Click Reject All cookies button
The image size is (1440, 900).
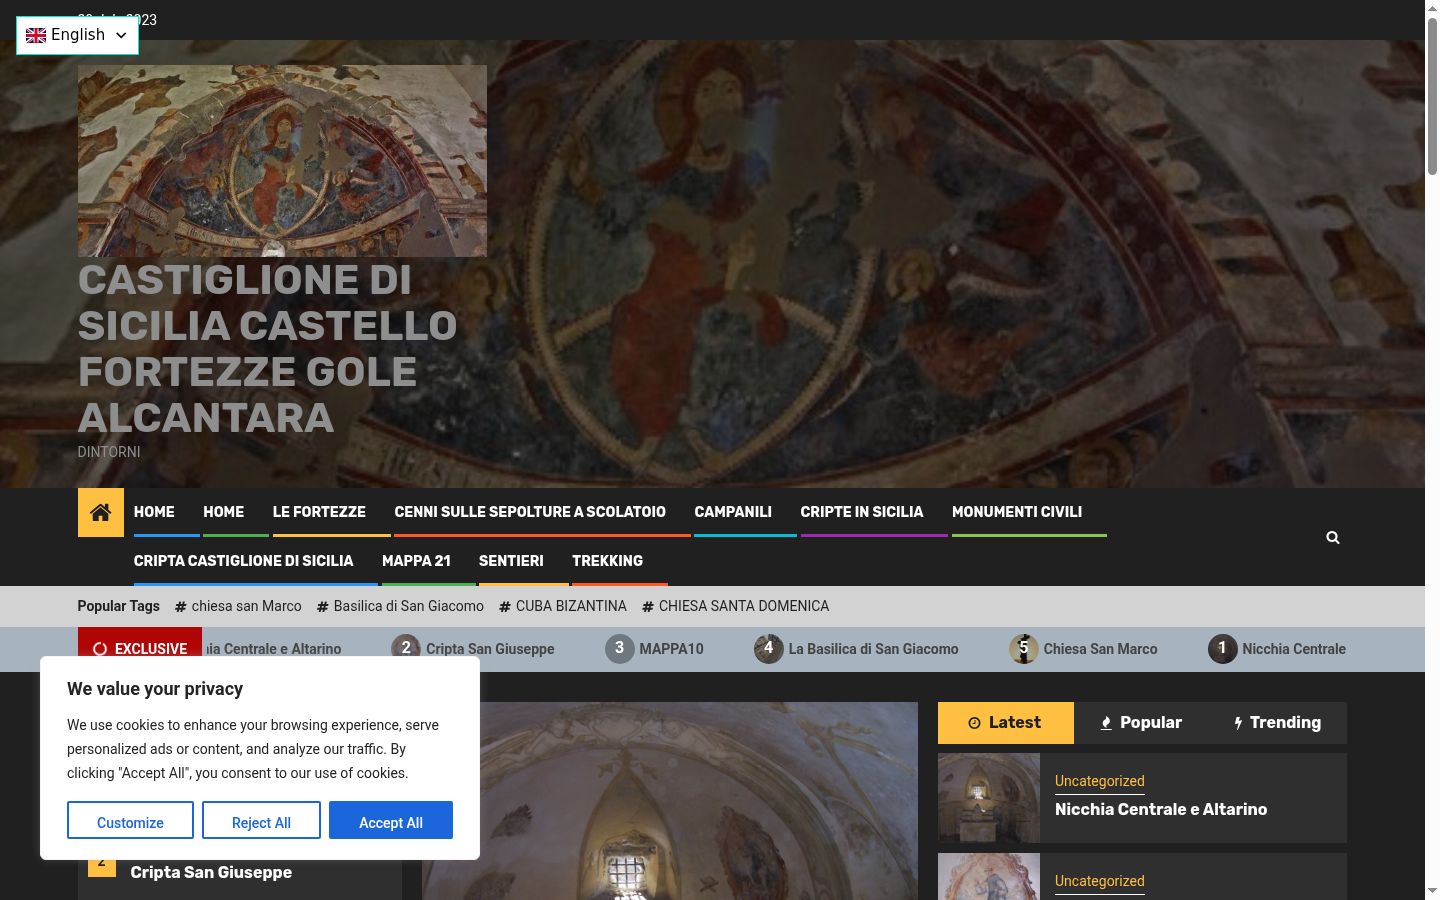point(261,821)
